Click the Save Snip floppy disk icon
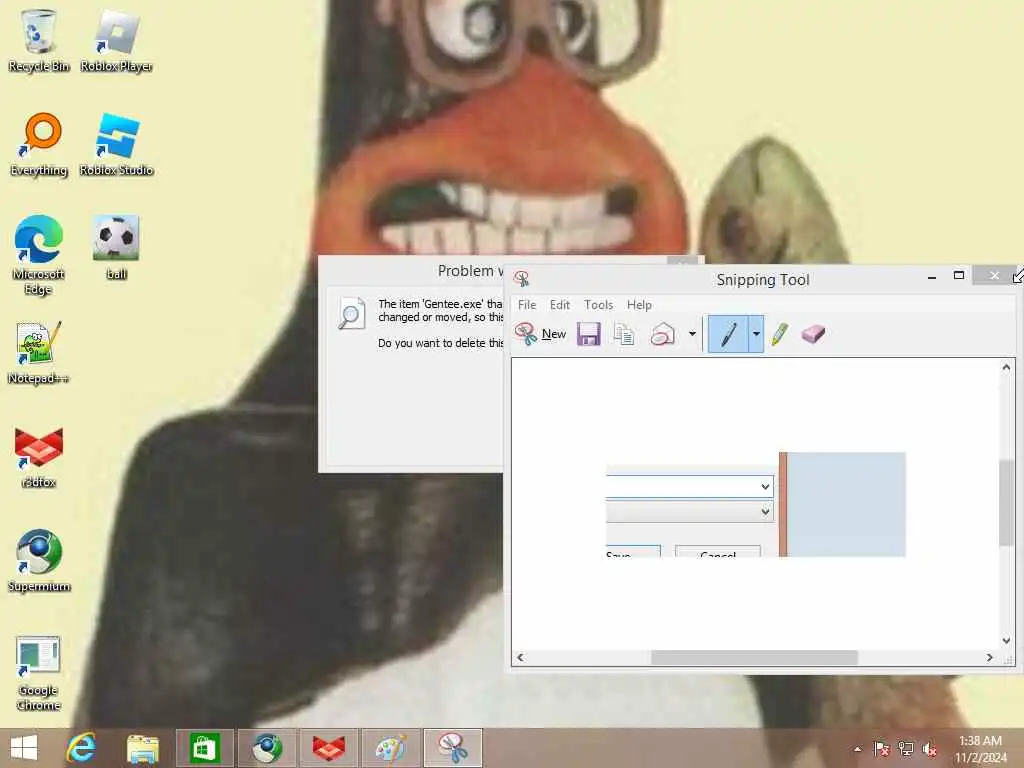This screenshot has height=768, width=1024. pos(588,334)
